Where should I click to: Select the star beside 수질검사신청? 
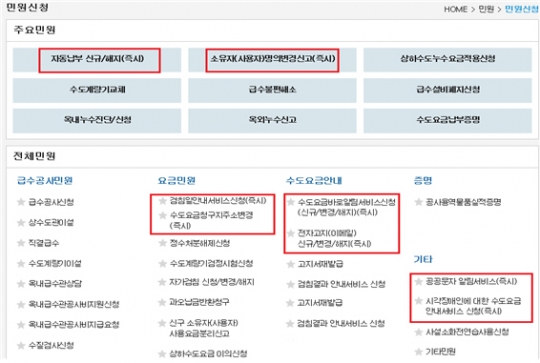tap(21, 345)
